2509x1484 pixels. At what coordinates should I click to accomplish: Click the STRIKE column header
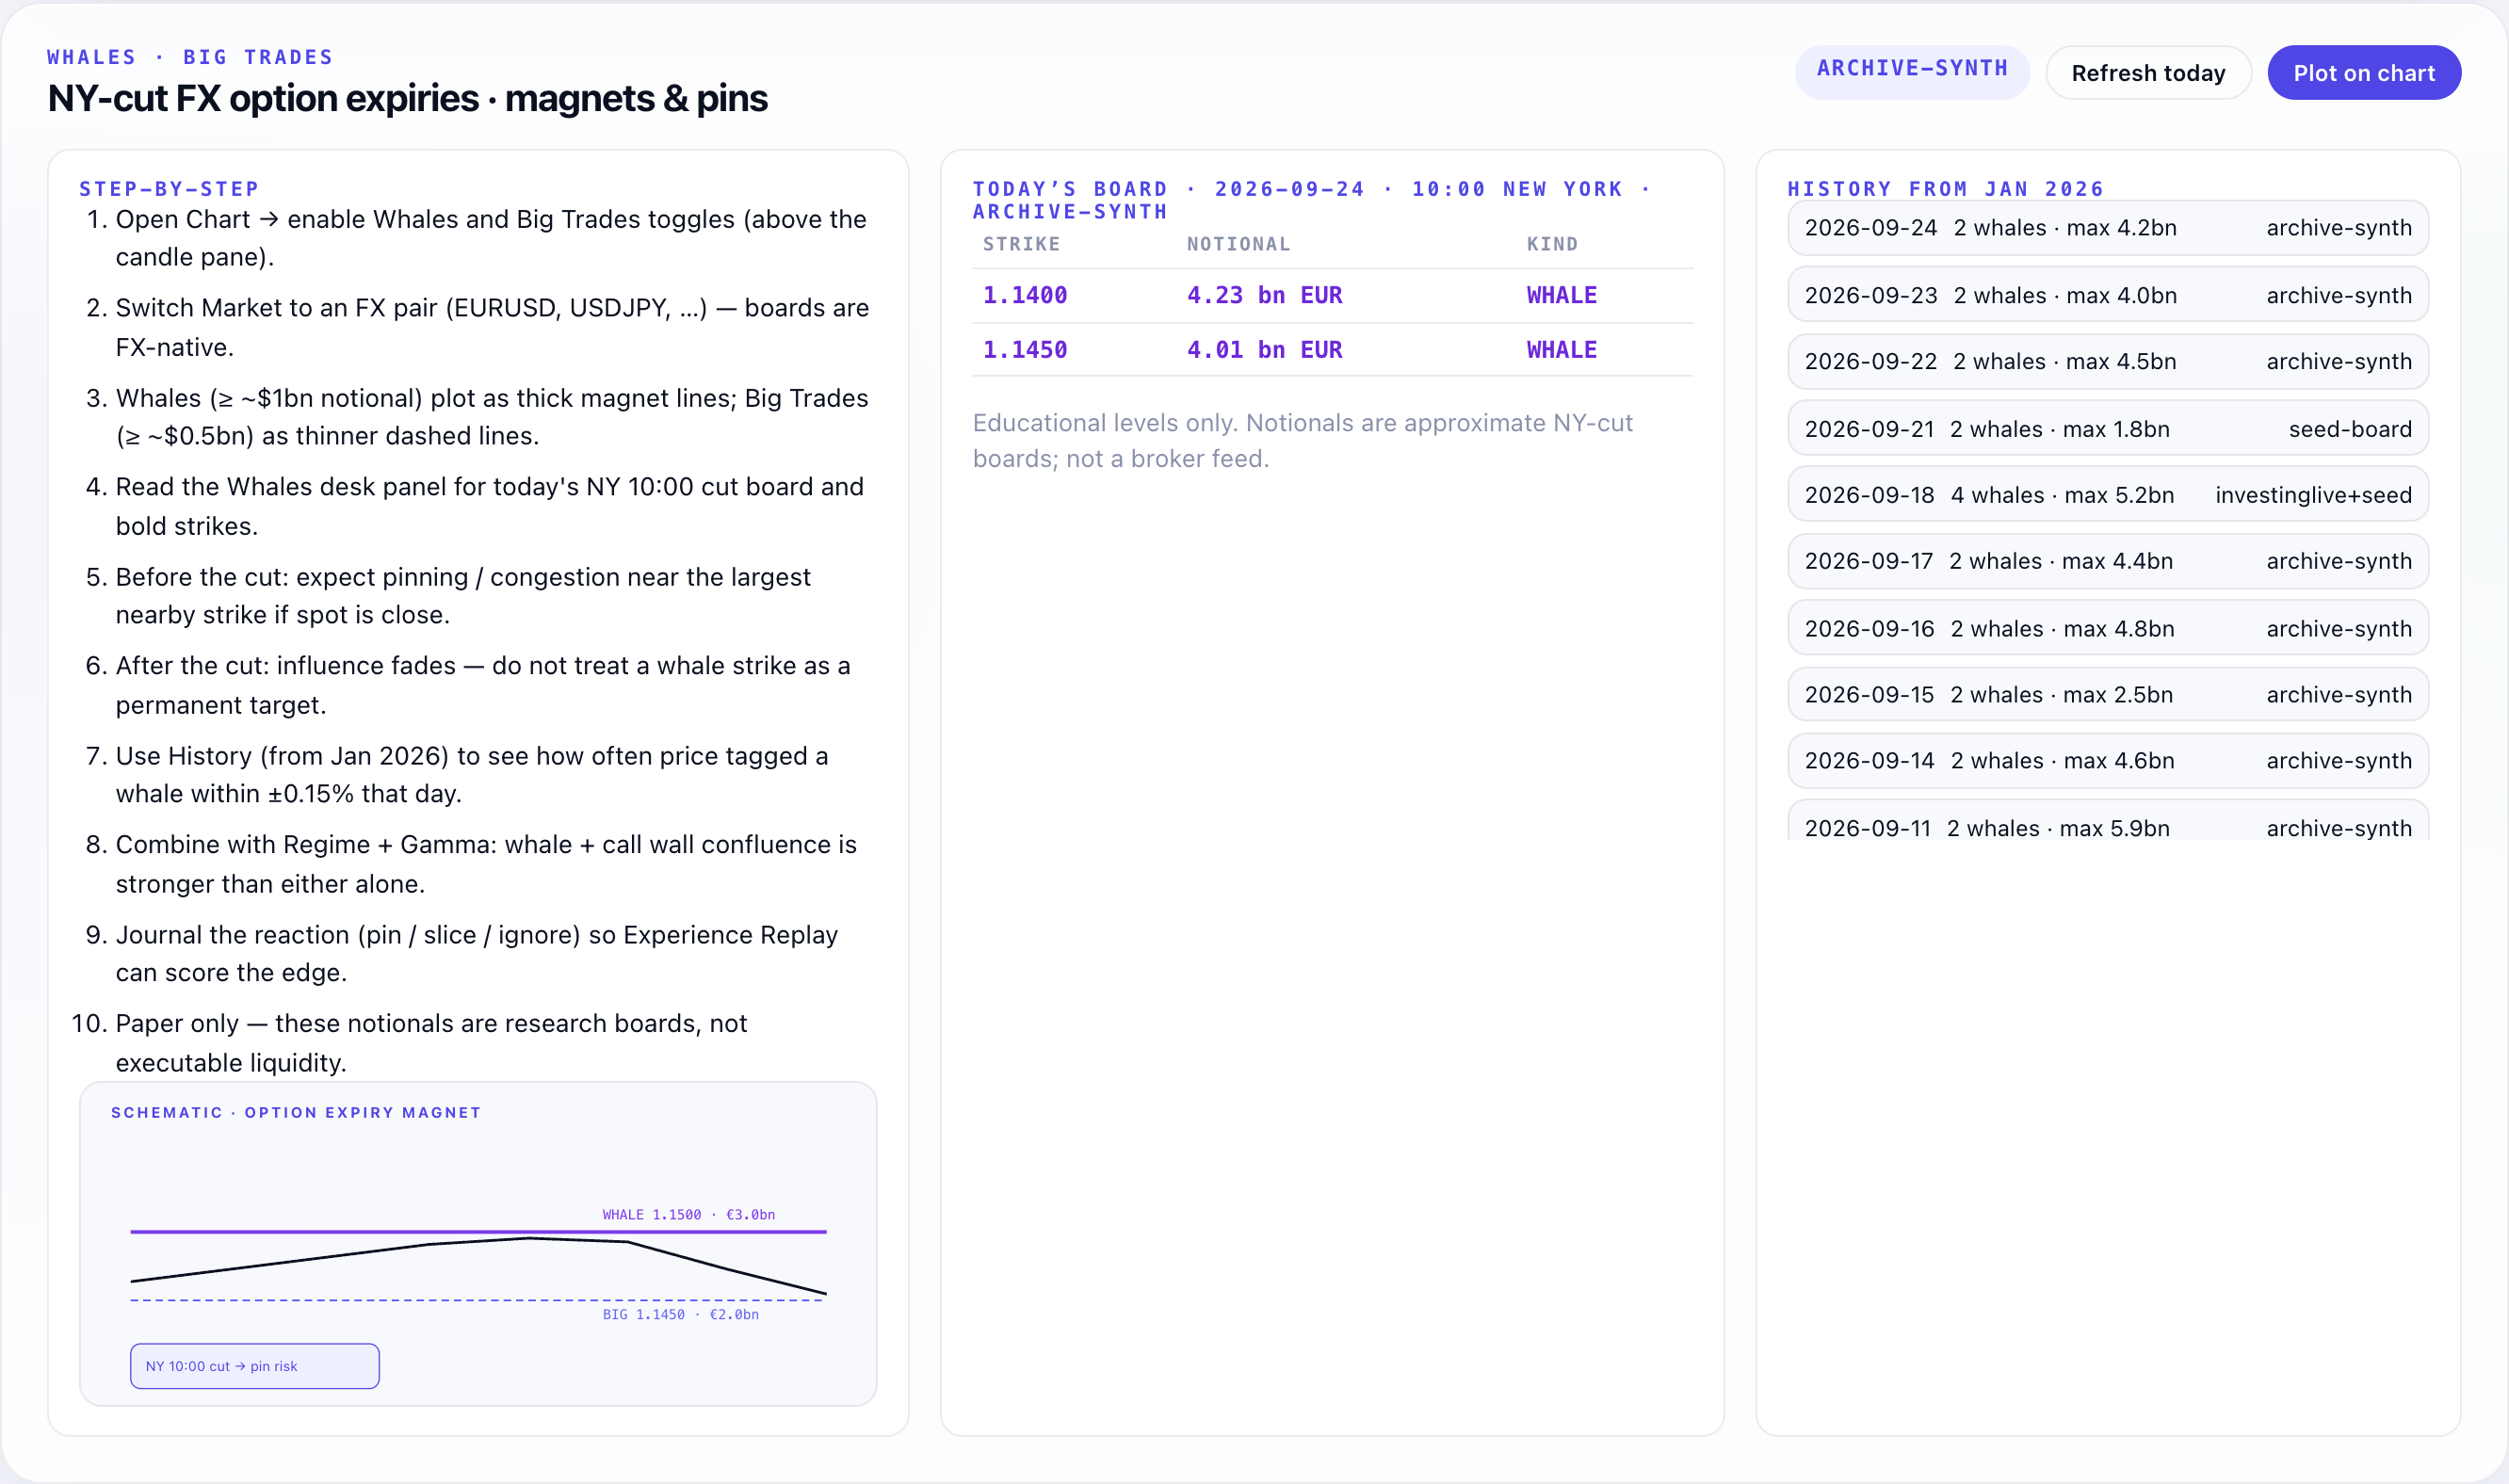pos(1021,244)
